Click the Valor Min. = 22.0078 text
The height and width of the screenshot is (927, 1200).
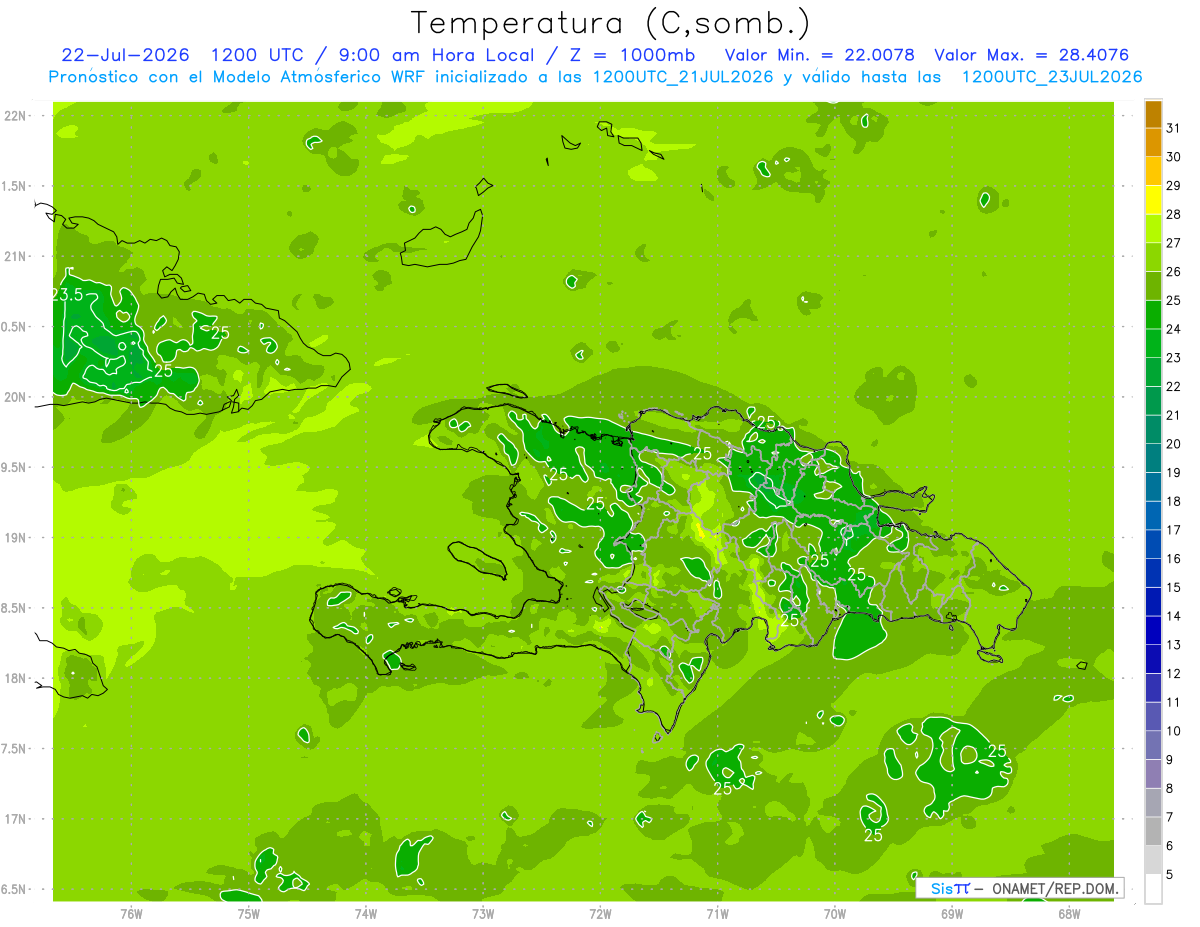coord(819,55)
